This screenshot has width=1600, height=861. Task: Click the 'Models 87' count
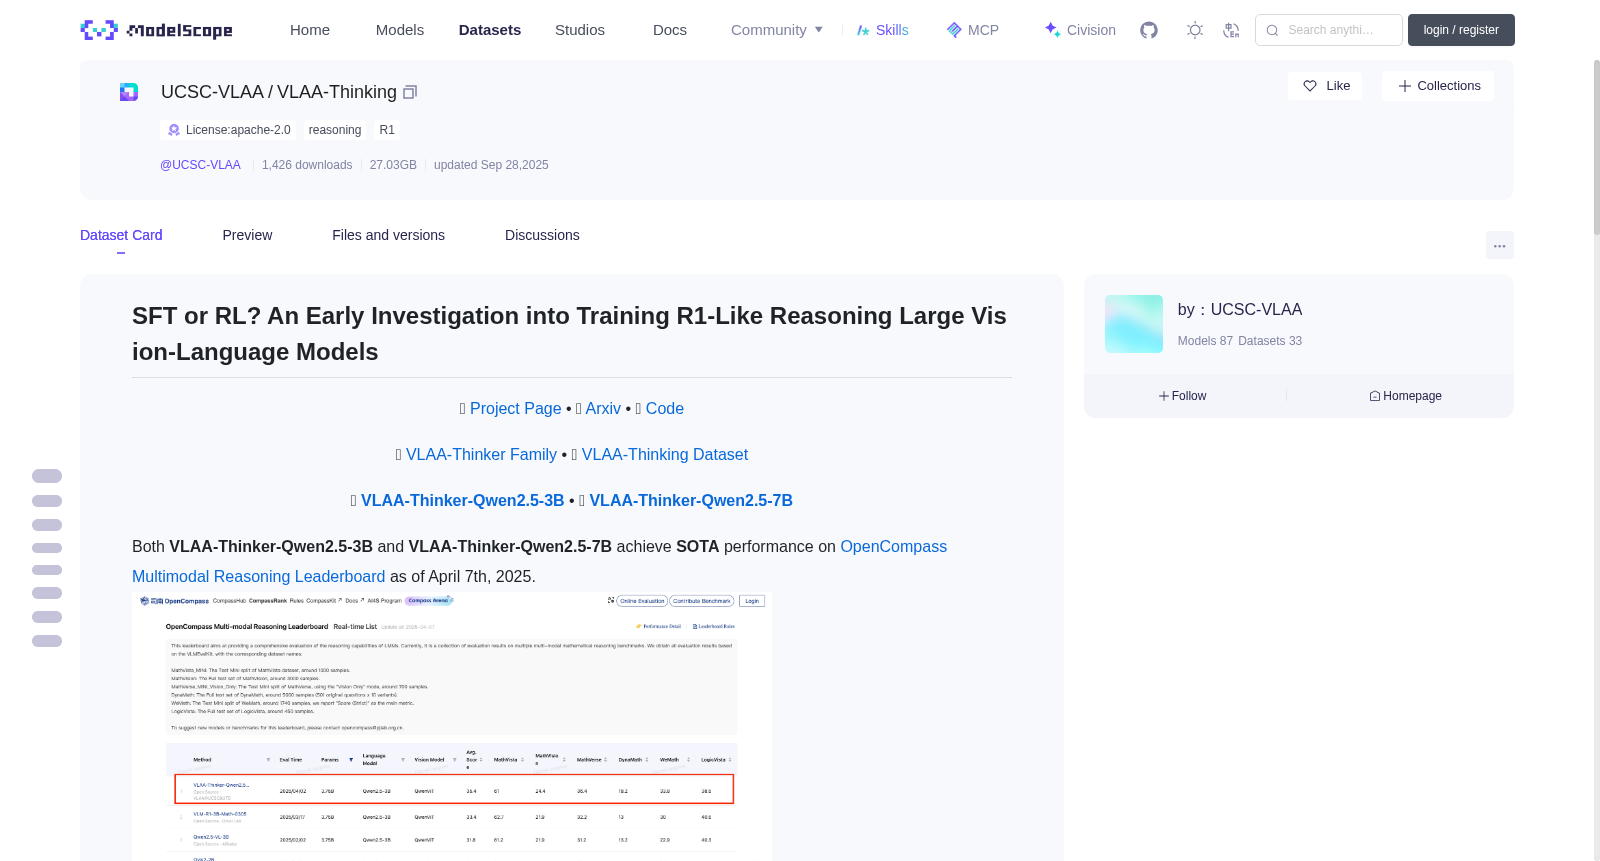pyautogui.click(x=1205, y=341)
